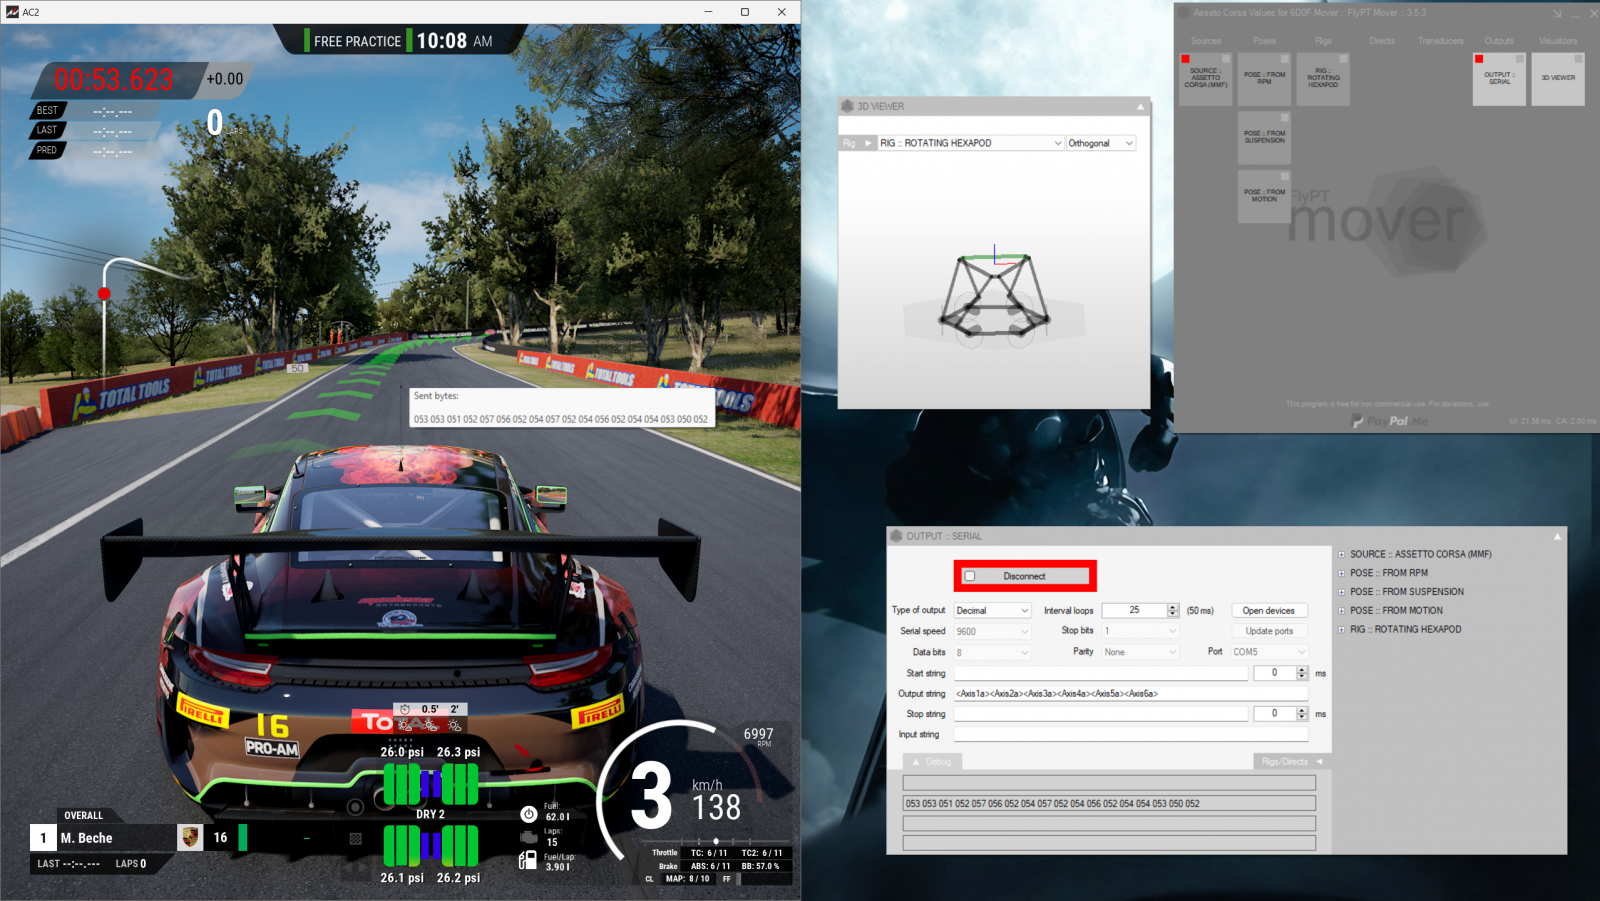Click the Visualizers column header in FlyPT Mover
The image size is (1600, 901).
[1558, 41]
